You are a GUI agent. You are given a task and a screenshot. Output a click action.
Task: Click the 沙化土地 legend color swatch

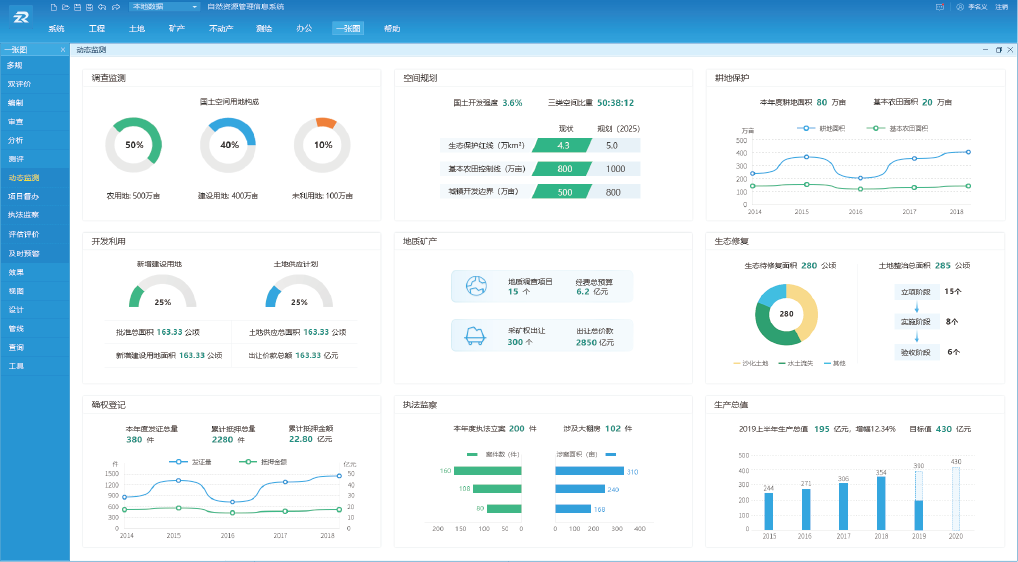pos(738,362)
